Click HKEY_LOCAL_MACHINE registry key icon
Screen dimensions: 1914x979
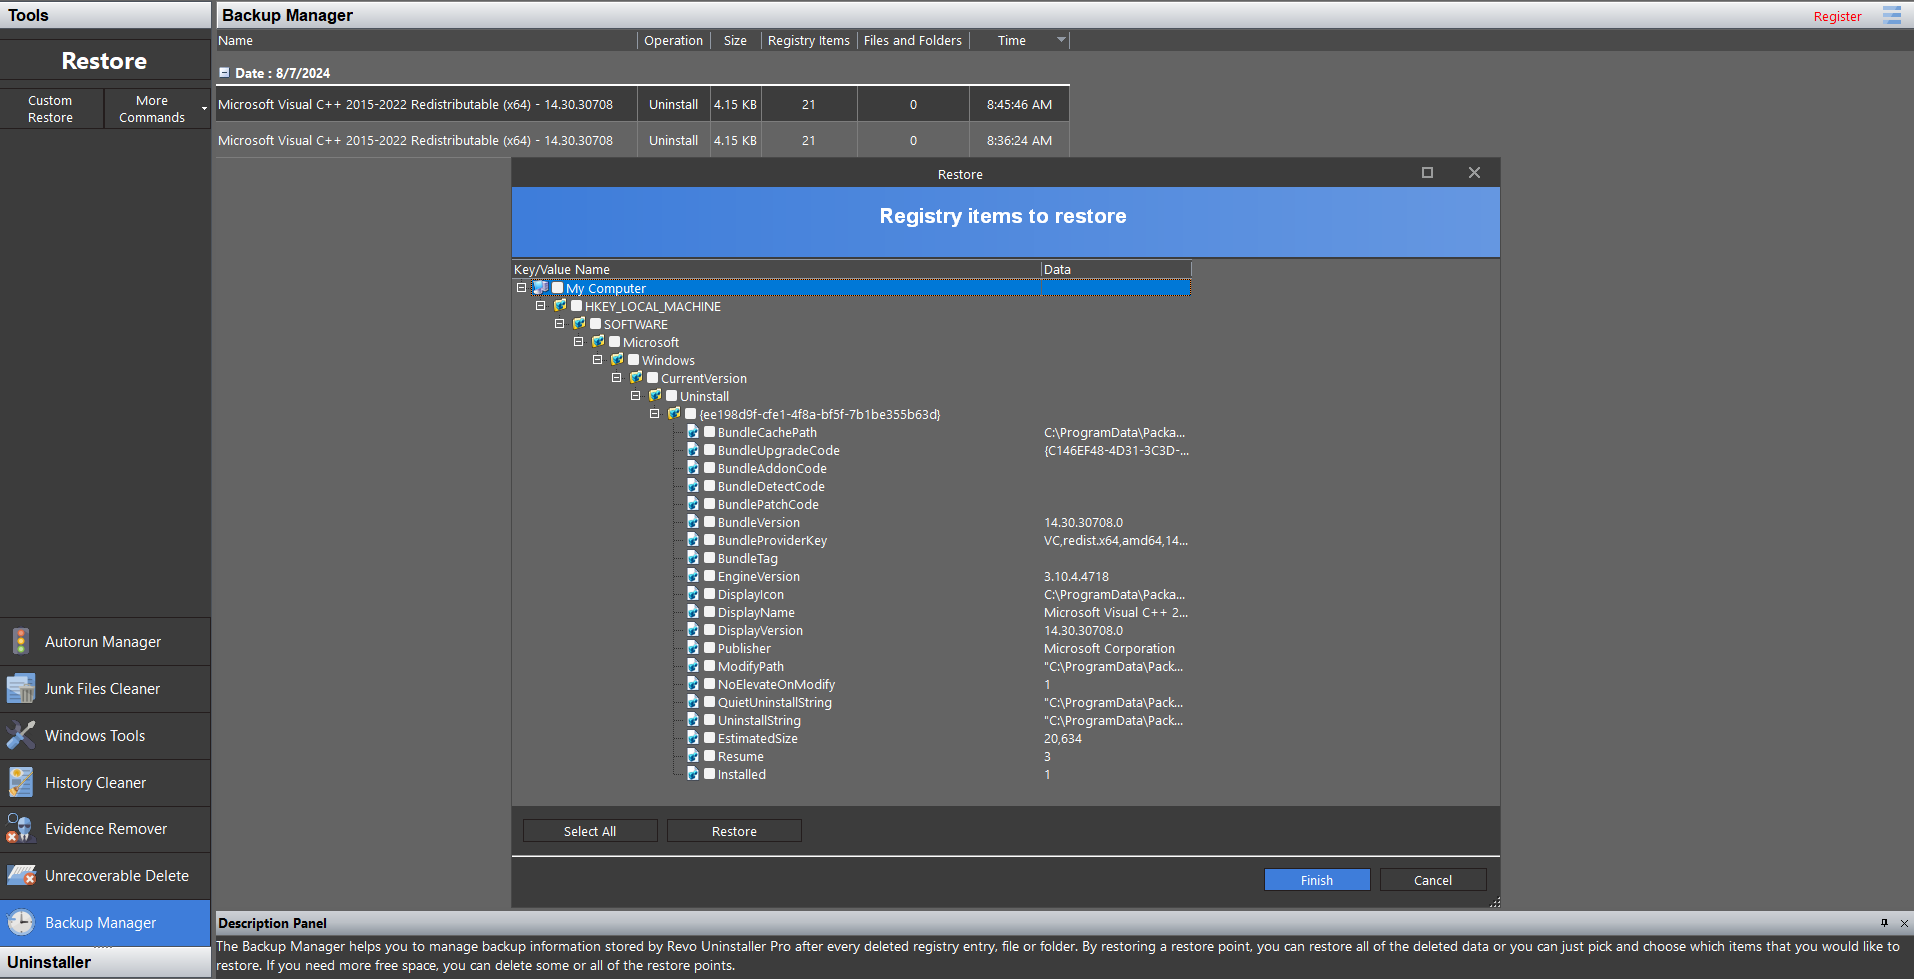[x=560, y=306]
